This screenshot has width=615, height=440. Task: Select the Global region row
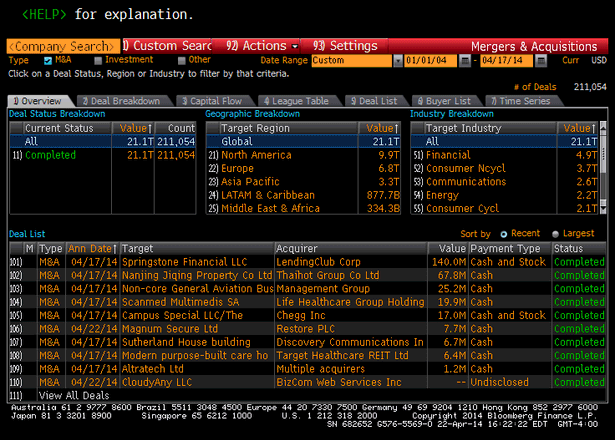[x=303, y=142]
